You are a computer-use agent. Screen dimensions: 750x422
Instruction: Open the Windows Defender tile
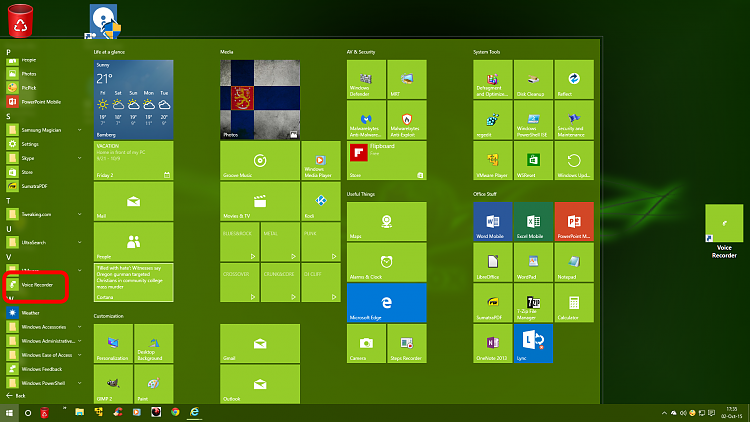click(x=366, y=79)
